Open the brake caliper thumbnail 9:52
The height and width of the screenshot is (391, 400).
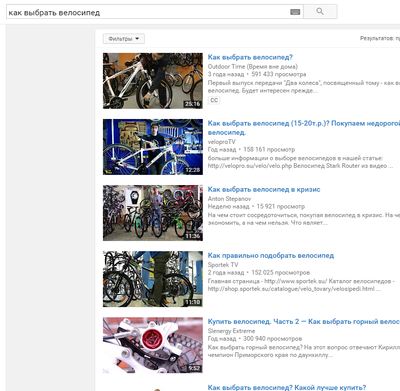pyautogui.click(x=153, y=345)
